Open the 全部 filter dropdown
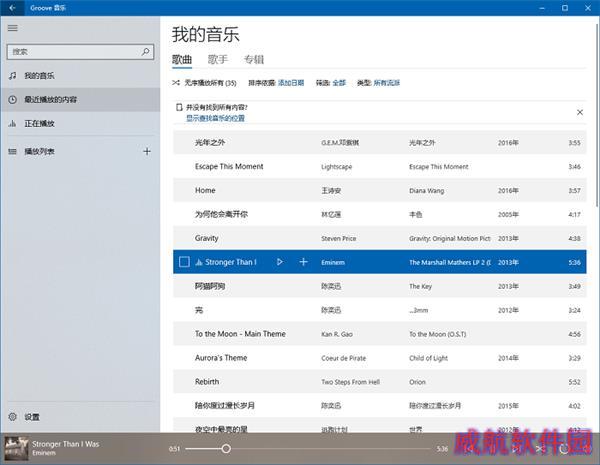Image resolution: width=600 pixels, height=465 pixels. click(339, 83)
